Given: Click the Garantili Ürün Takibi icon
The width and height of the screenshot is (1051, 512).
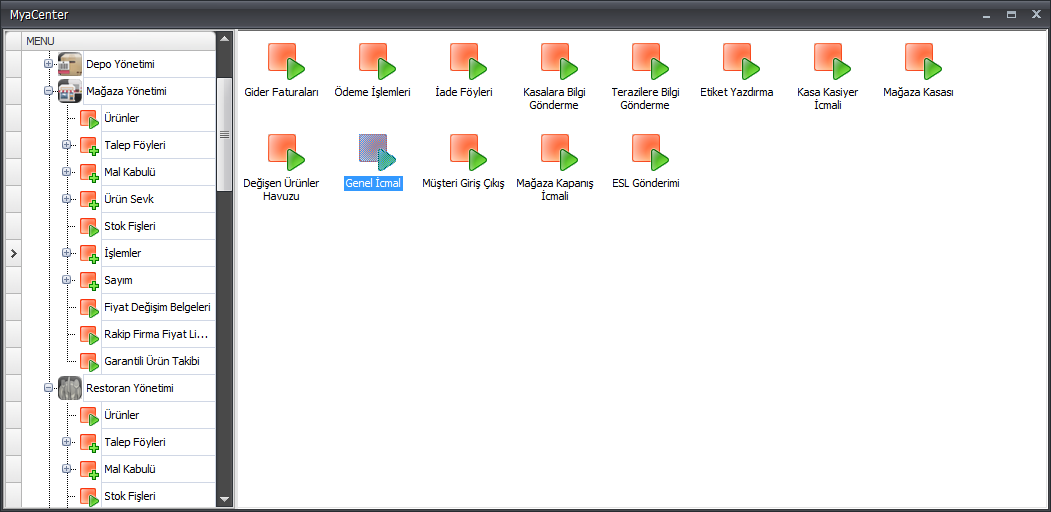Looking at the screenshot, I should [x=89, y=362].
